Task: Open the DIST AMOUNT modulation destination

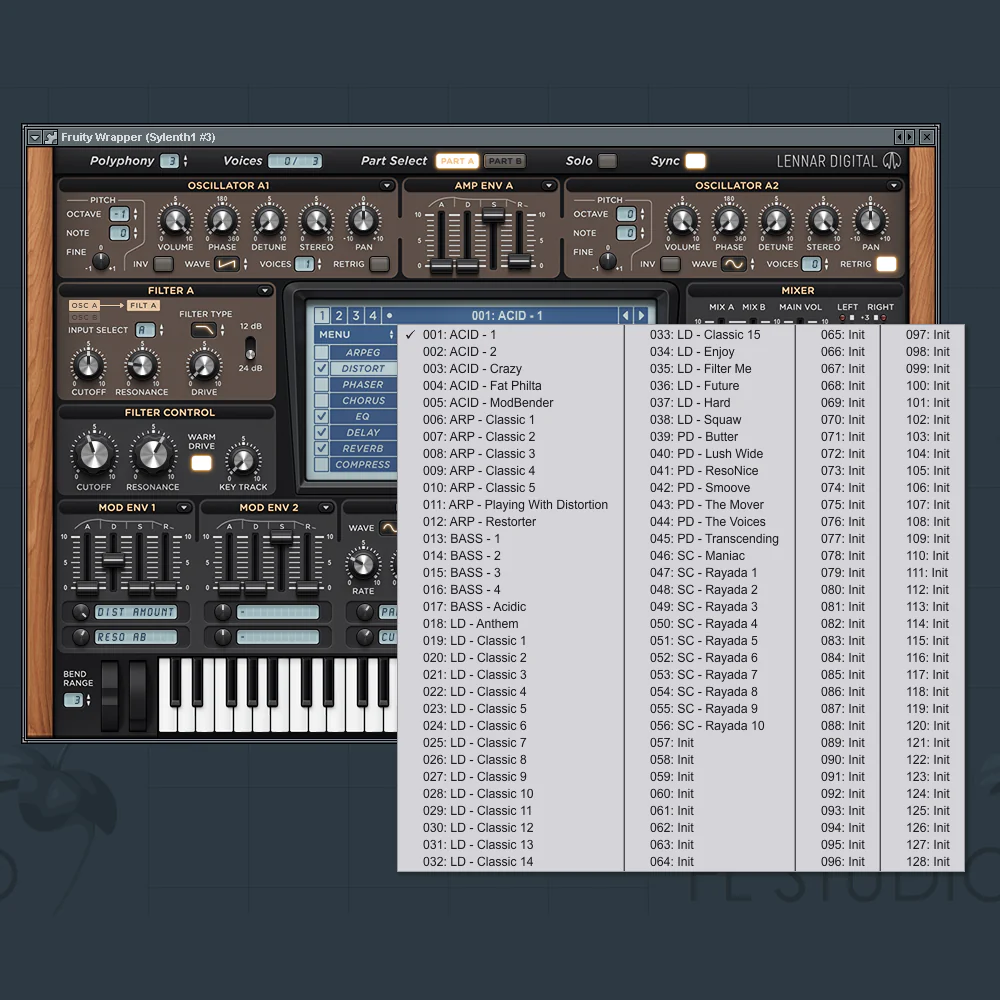Action: 135,612
